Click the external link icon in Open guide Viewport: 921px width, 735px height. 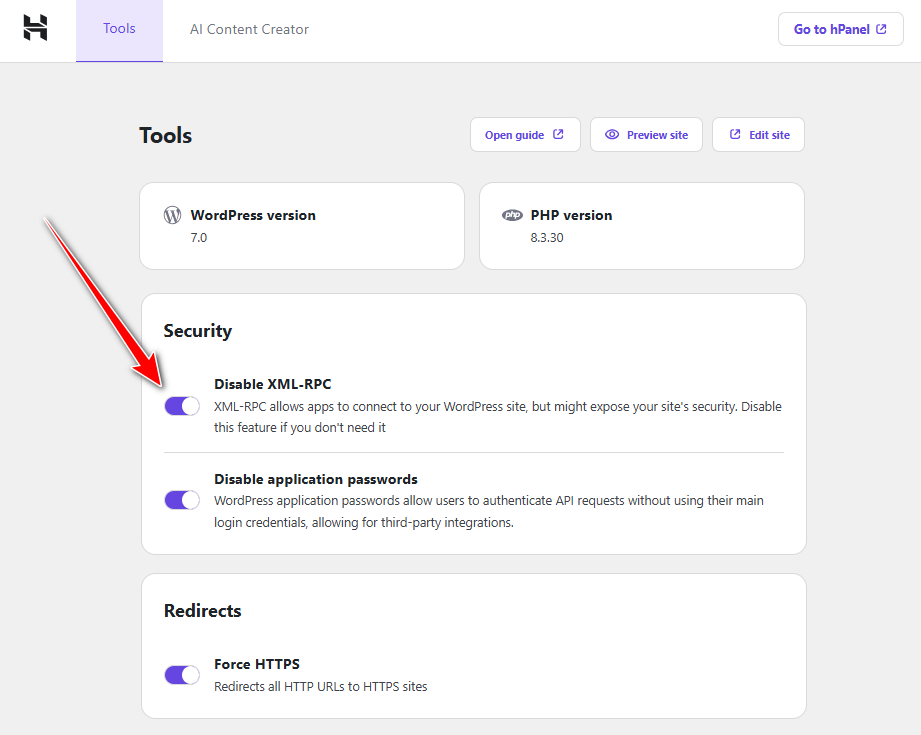tap(558, 135)
